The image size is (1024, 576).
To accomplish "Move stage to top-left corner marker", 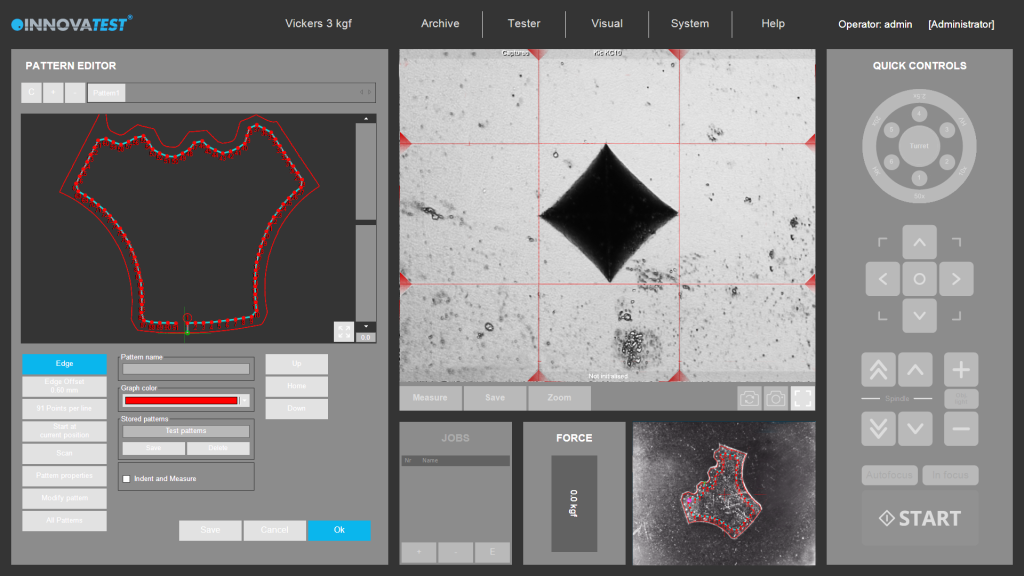I will point(882,242).
